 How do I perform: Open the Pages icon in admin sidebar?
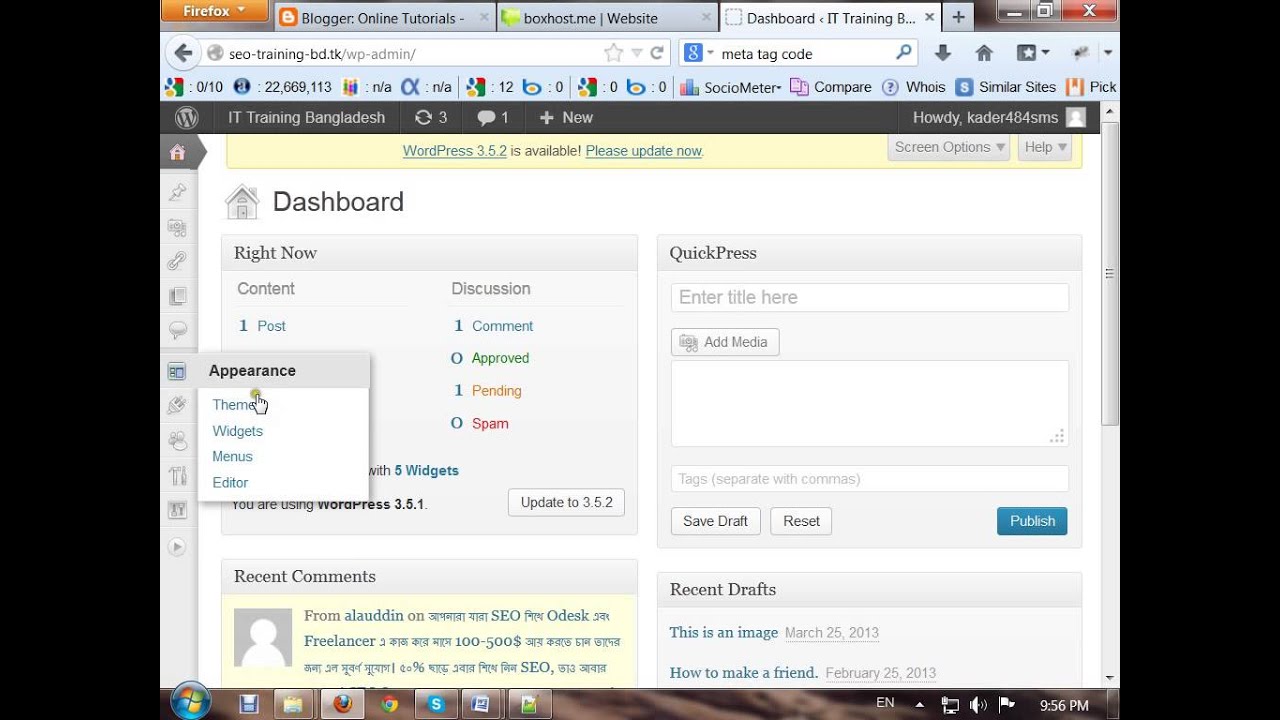point(177,296)
